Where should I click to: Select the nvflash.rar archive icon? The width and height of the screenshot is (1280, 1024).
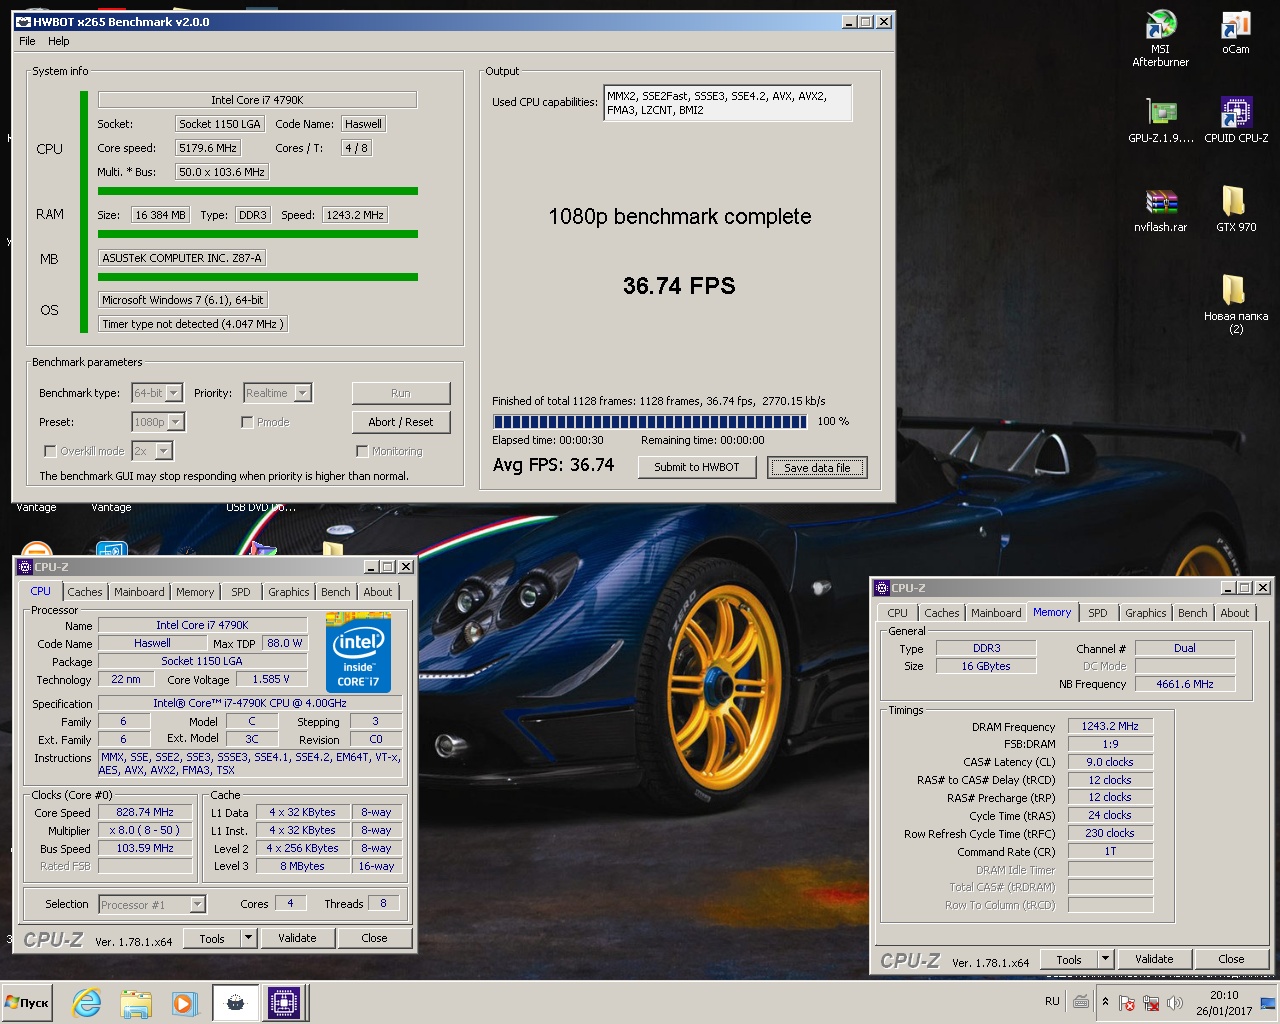coord(1161,210)
